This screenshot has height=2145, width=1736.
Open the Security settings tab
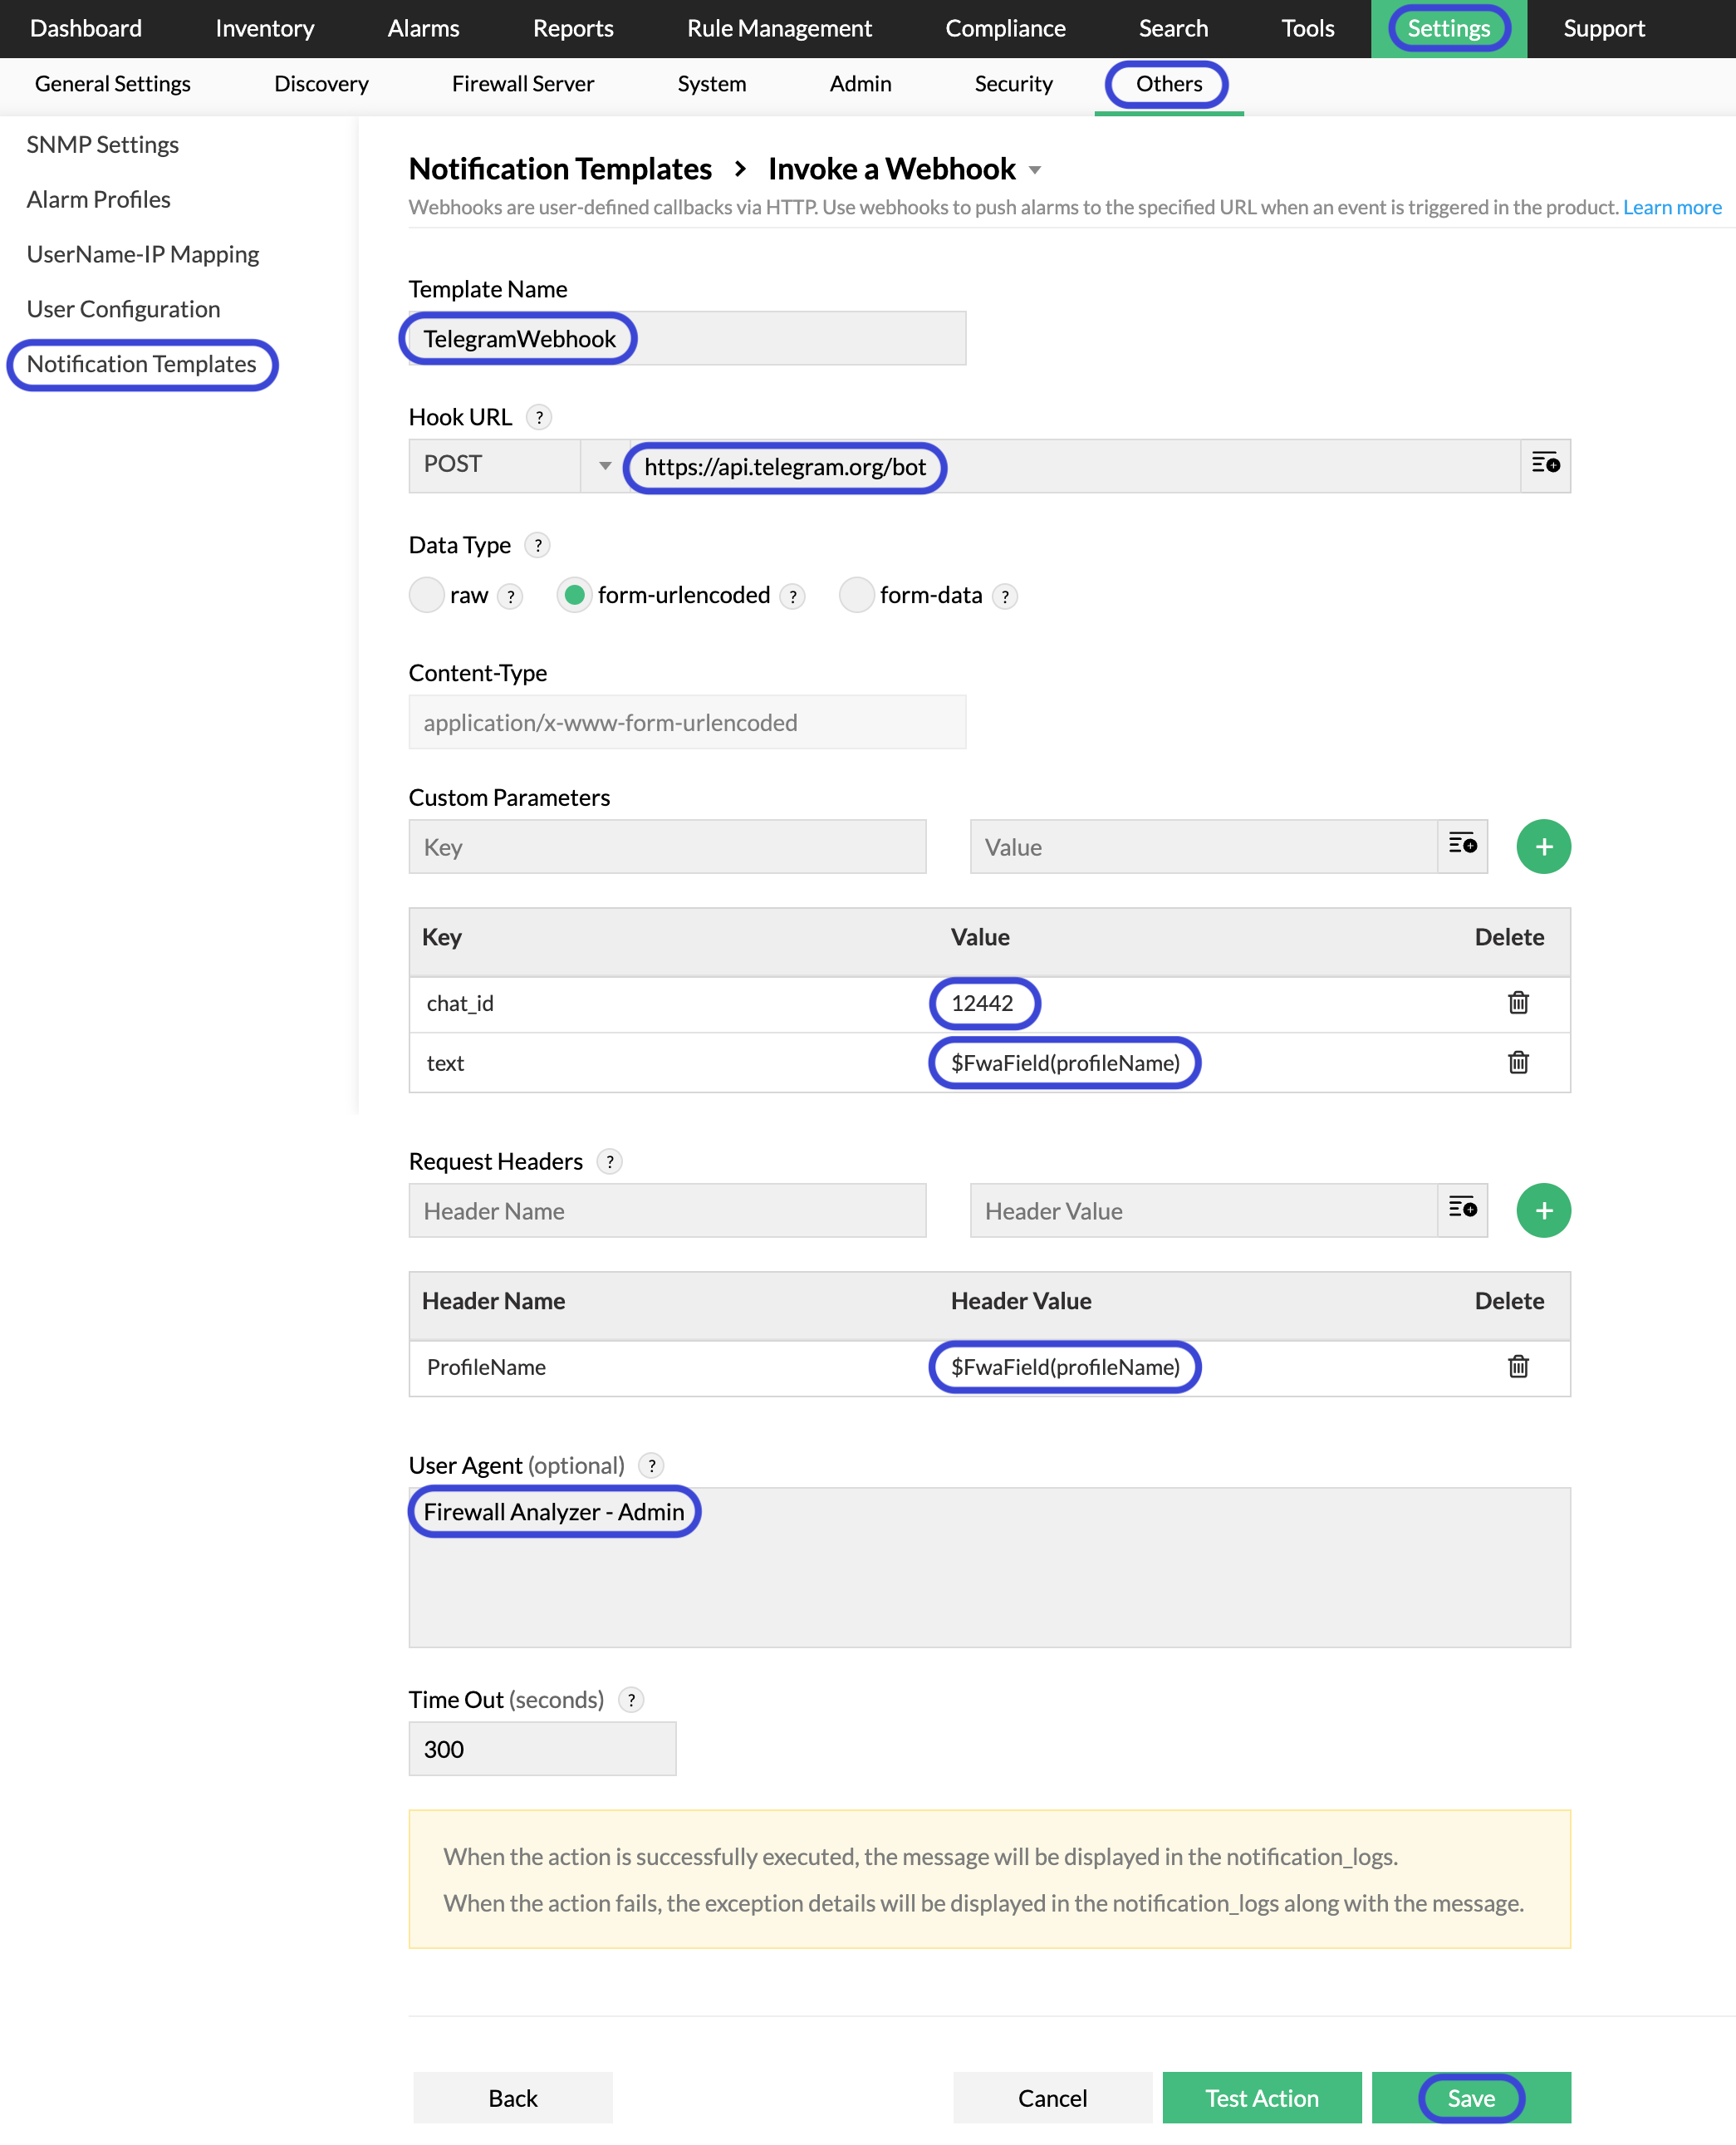tap(1013, 84)
